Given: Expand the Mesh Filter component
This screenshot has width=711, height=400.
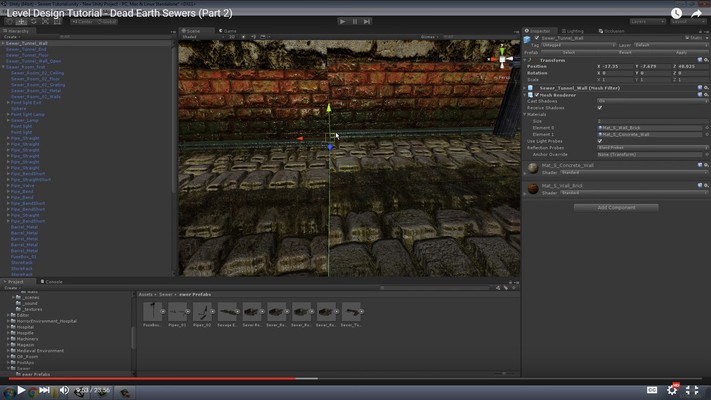Looking at the screenshot, I should click(526, 88).
